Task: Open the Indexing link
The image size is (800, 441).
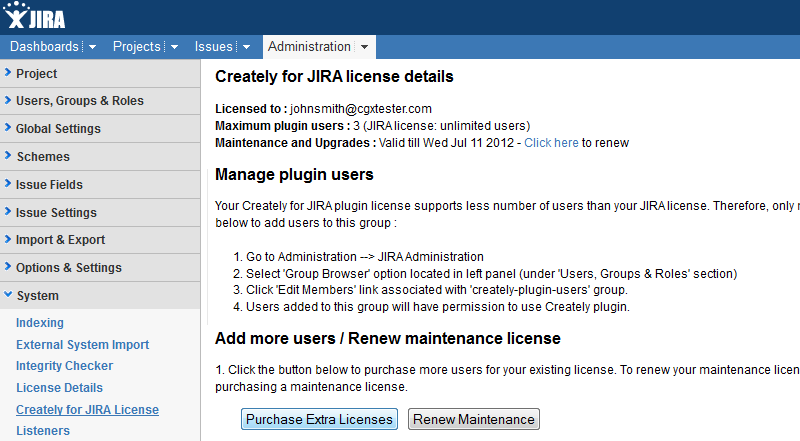Action: [x=40, y=323]
